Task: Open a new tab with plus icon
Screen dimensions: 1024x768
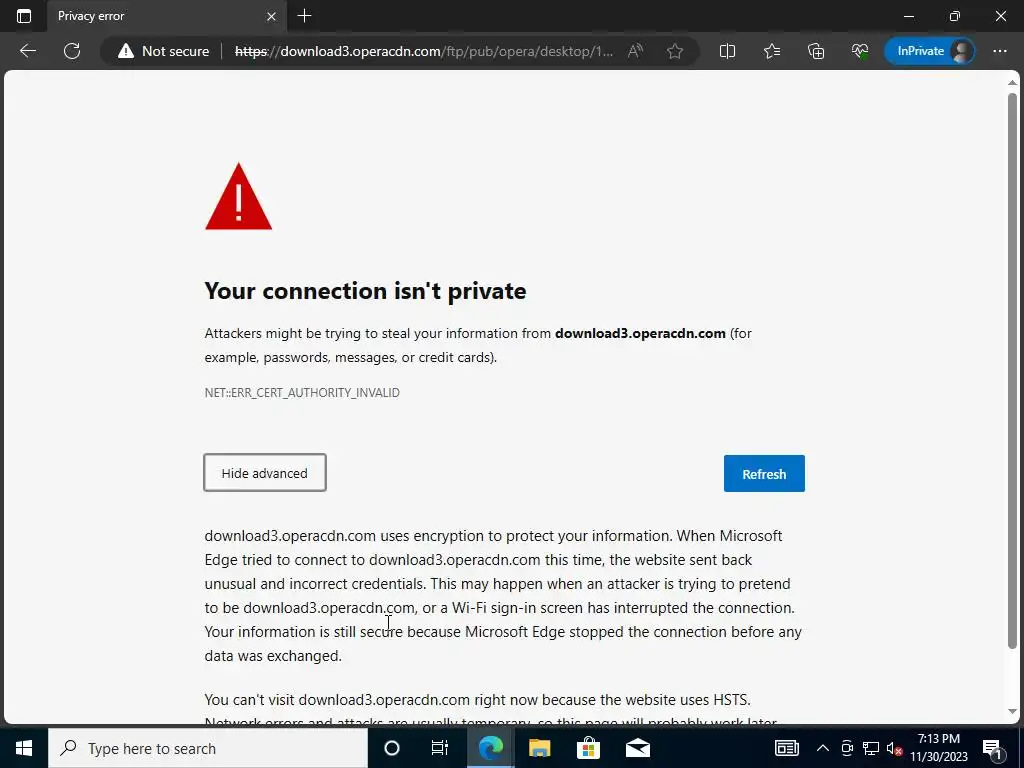Action: (304, 16)
